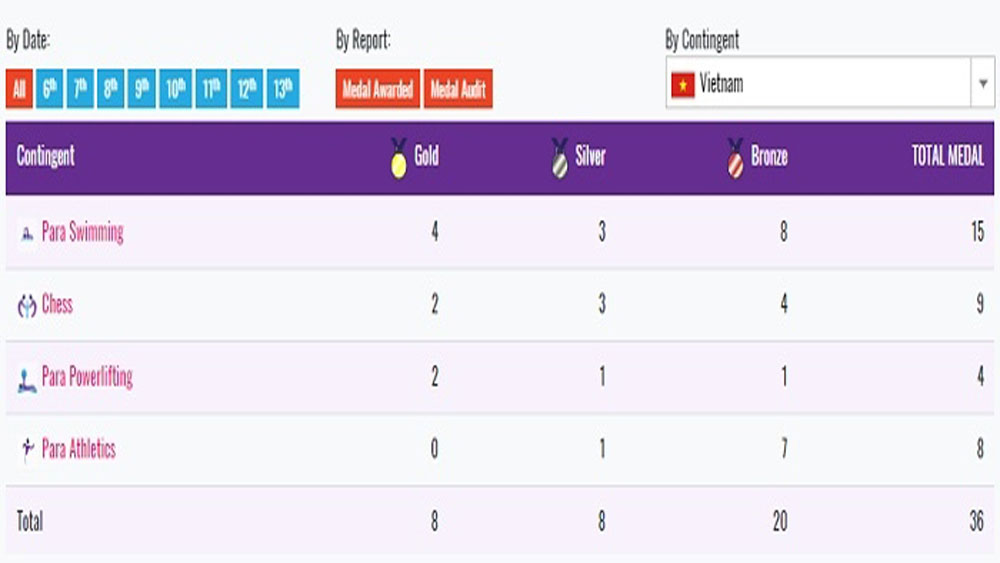
Task: Open the Para Swimming link
Action: (82, 232)
